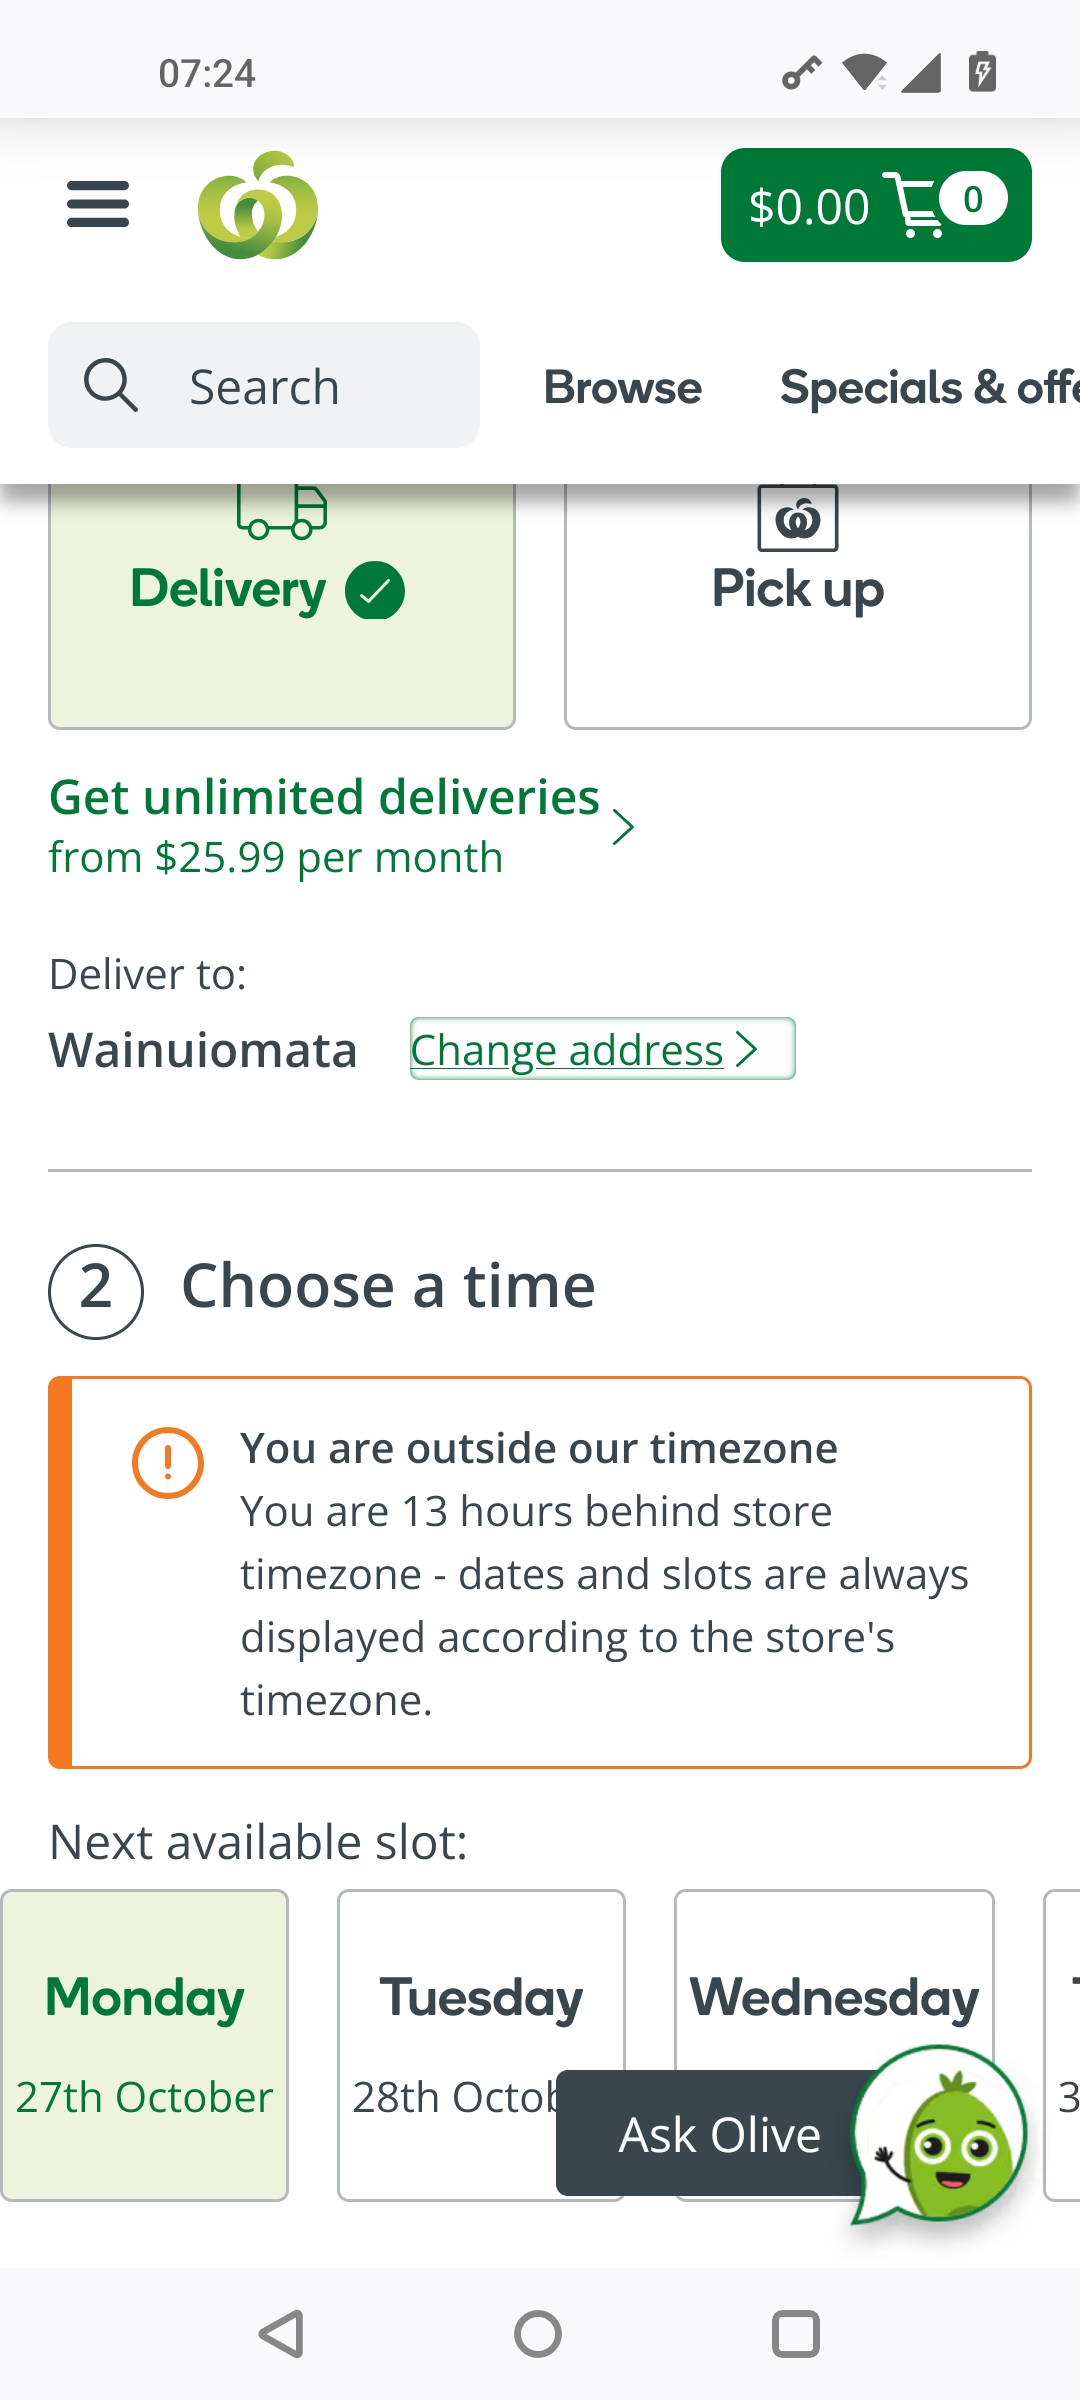Tap the search magnifier icon
This screenshot has width=1080, height=2400.
coord(110,386)
